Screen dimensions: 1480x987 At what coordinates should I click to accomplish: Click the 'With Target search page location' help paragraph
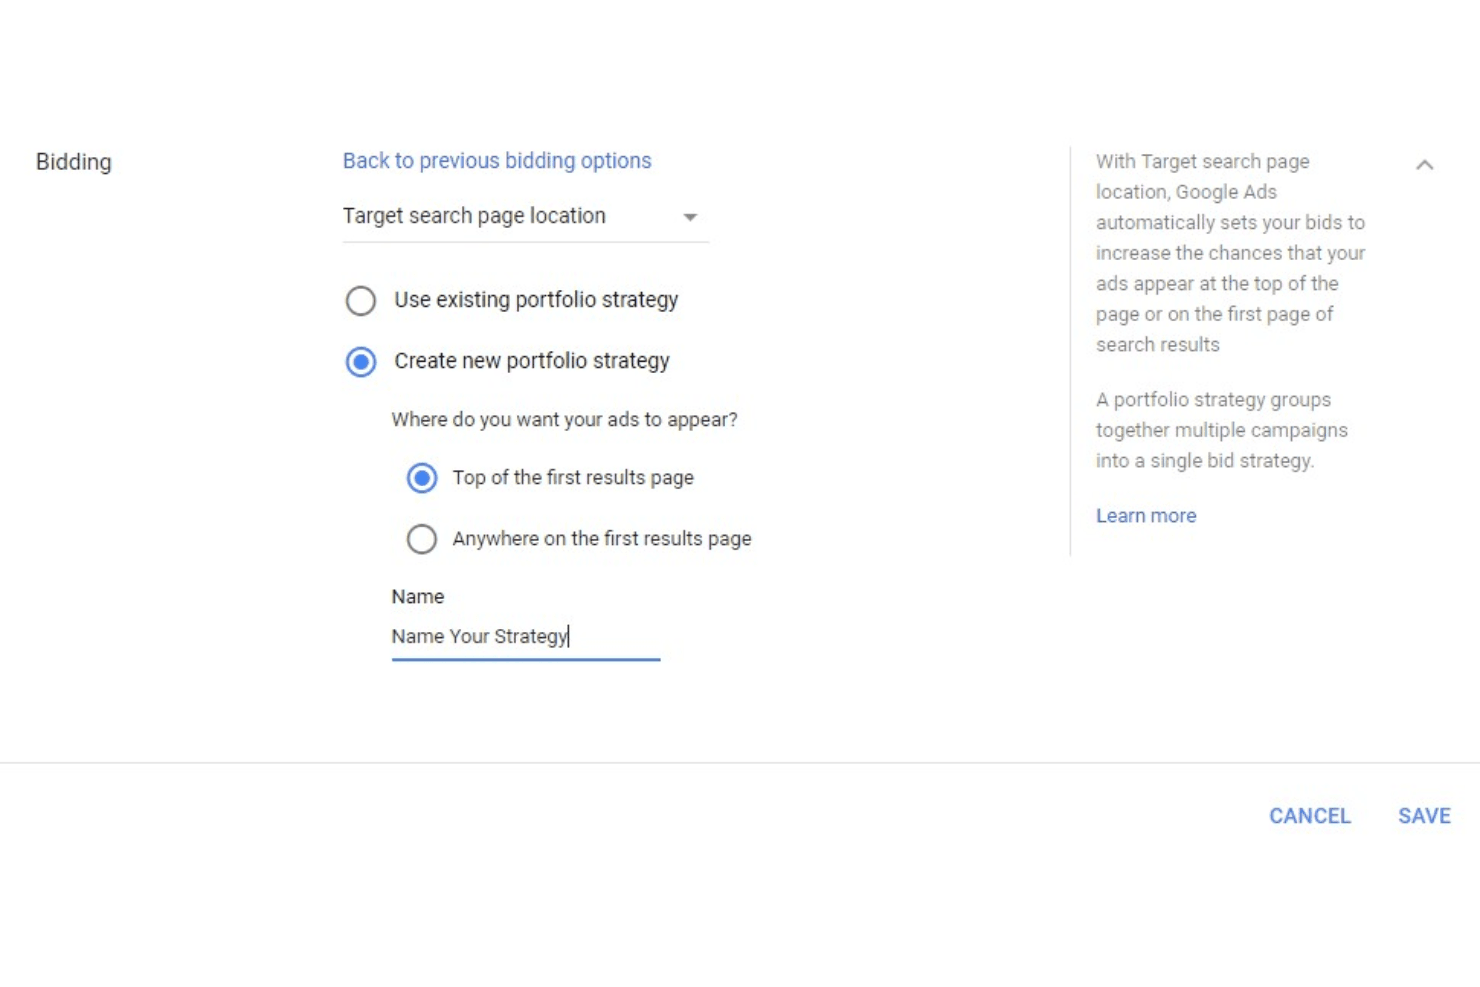pos(1230,253)
